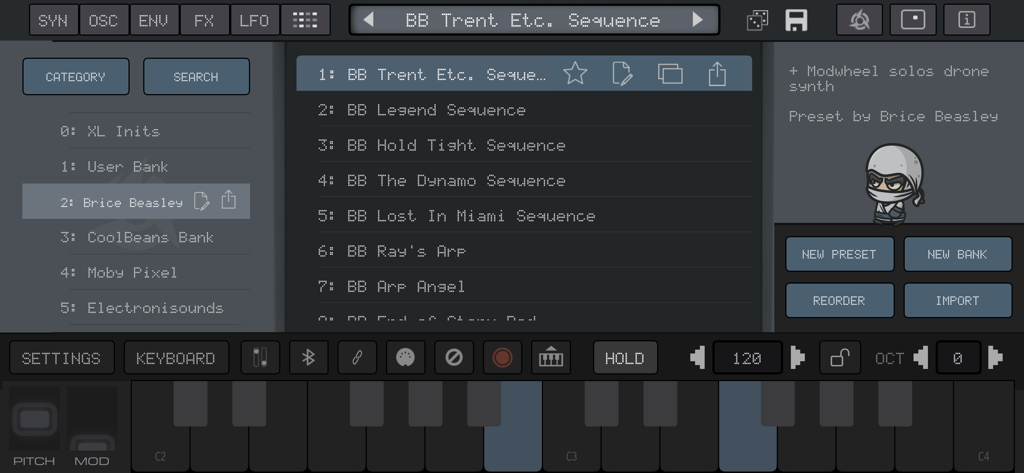1024x473 pixels.
Task: Toggle the HOLD button
Action: coord(624,358)
